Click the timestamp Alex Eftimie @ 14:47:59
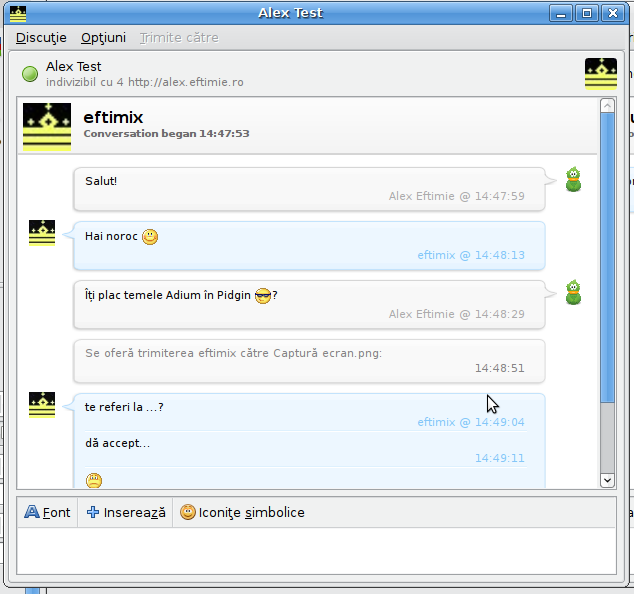 457,196
